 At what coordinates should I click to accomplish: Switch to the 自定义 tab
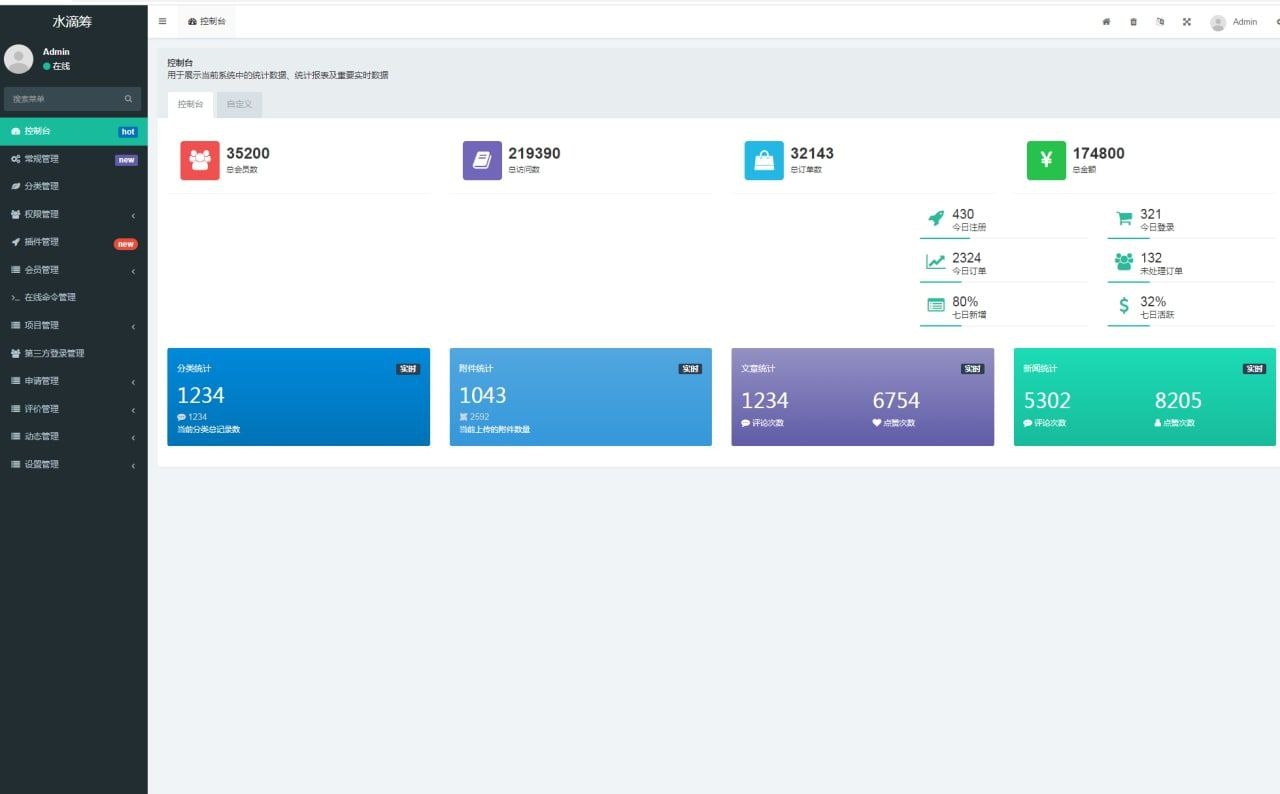[x=239, y=104]
